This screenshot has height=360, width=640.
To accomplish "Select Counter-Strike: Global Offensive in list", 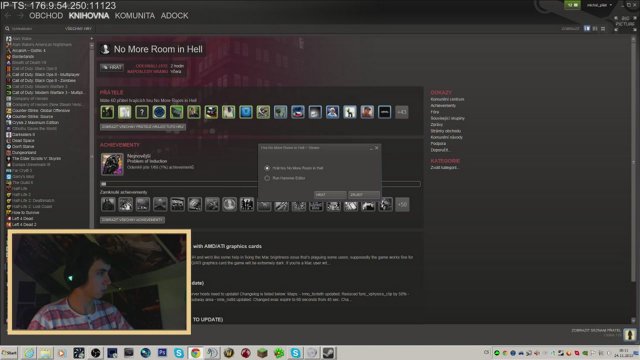I will (41, 111).
